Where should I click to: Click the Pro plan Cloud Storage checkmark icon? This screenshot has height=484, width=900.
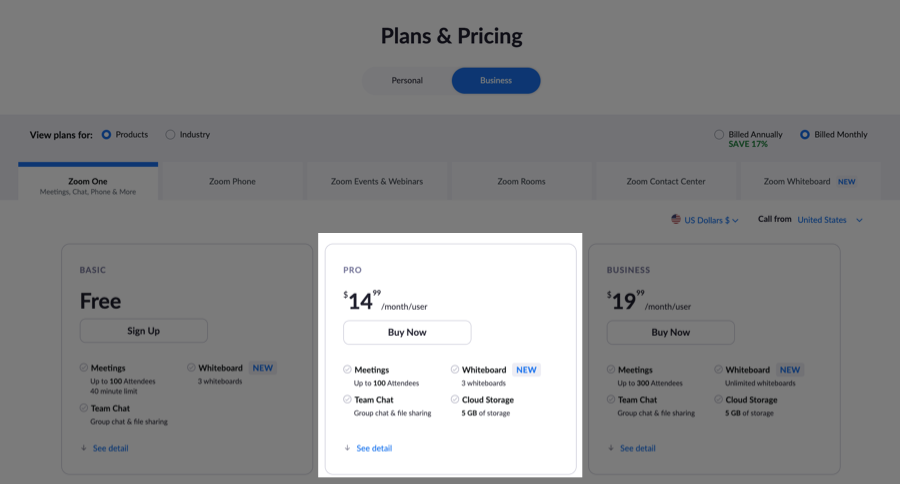pos(455,399)
